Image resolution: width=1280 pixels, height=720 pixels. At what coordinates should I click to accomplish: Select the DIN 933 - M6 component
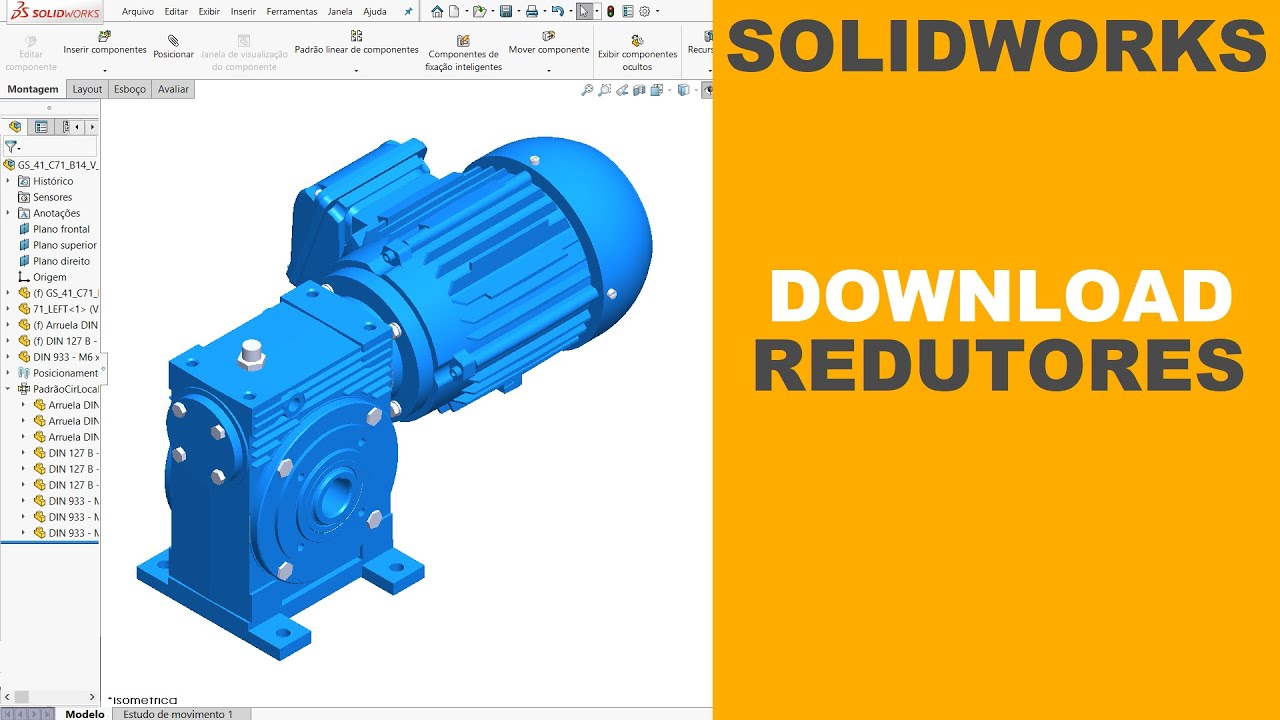click(58, 357)
